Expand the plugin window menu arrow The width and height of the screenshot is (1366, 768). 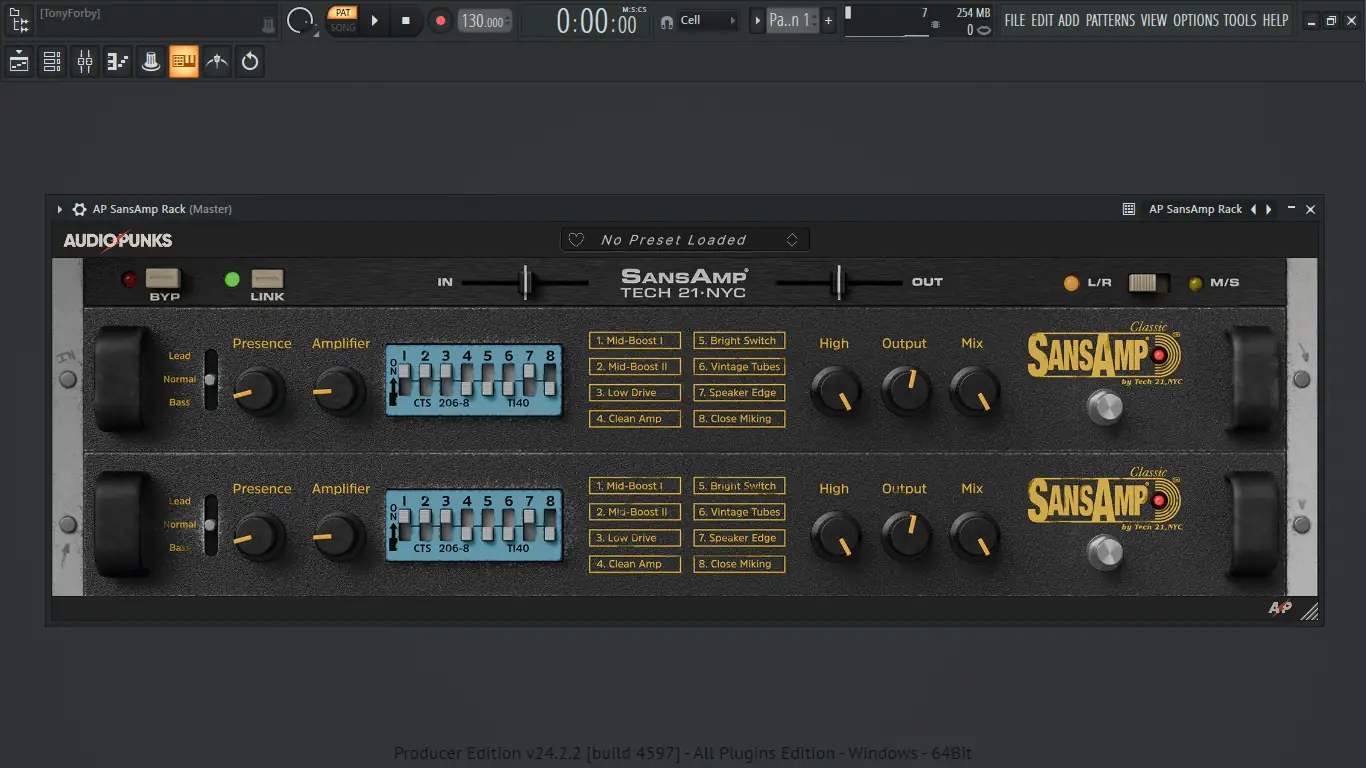[60, 209]
